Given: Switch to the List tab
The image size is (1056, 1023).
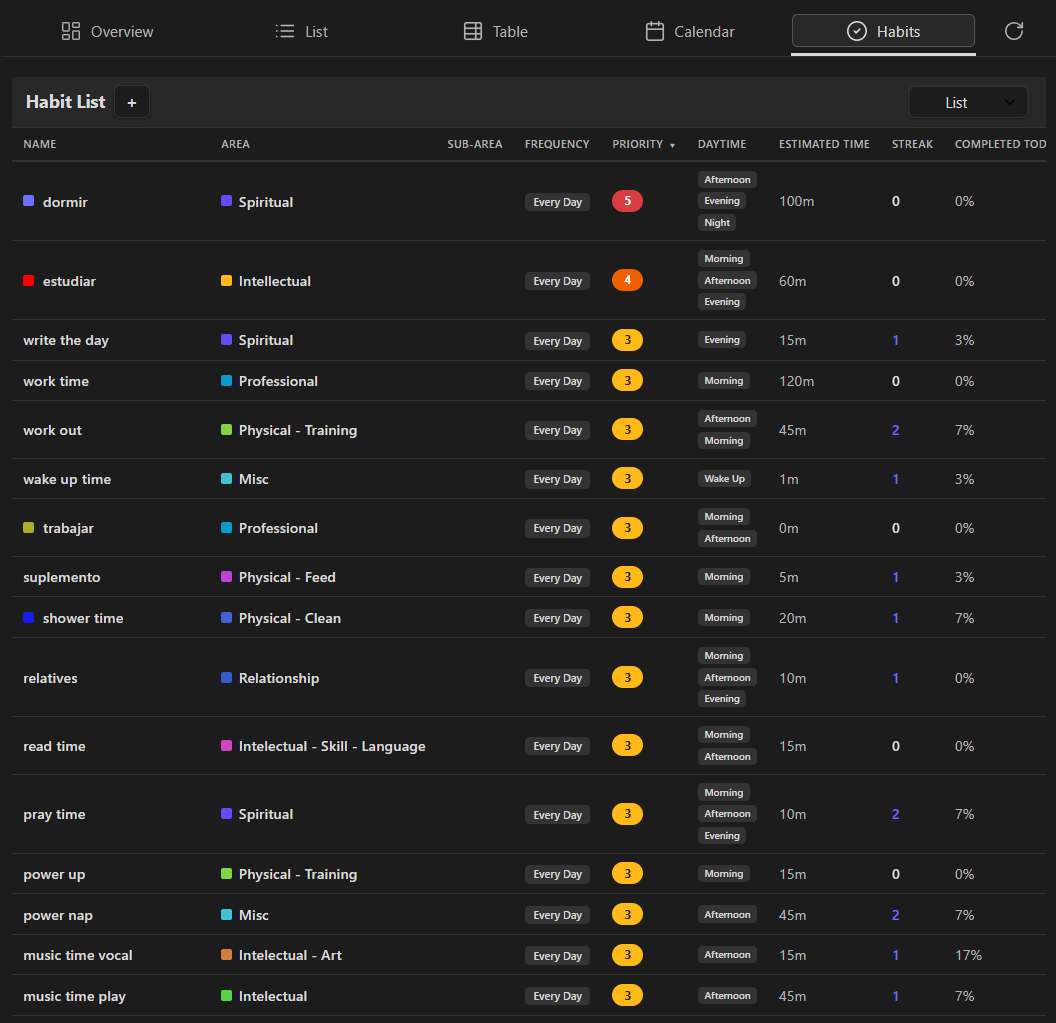Looking at the screenshot, I should coord(302,31).
